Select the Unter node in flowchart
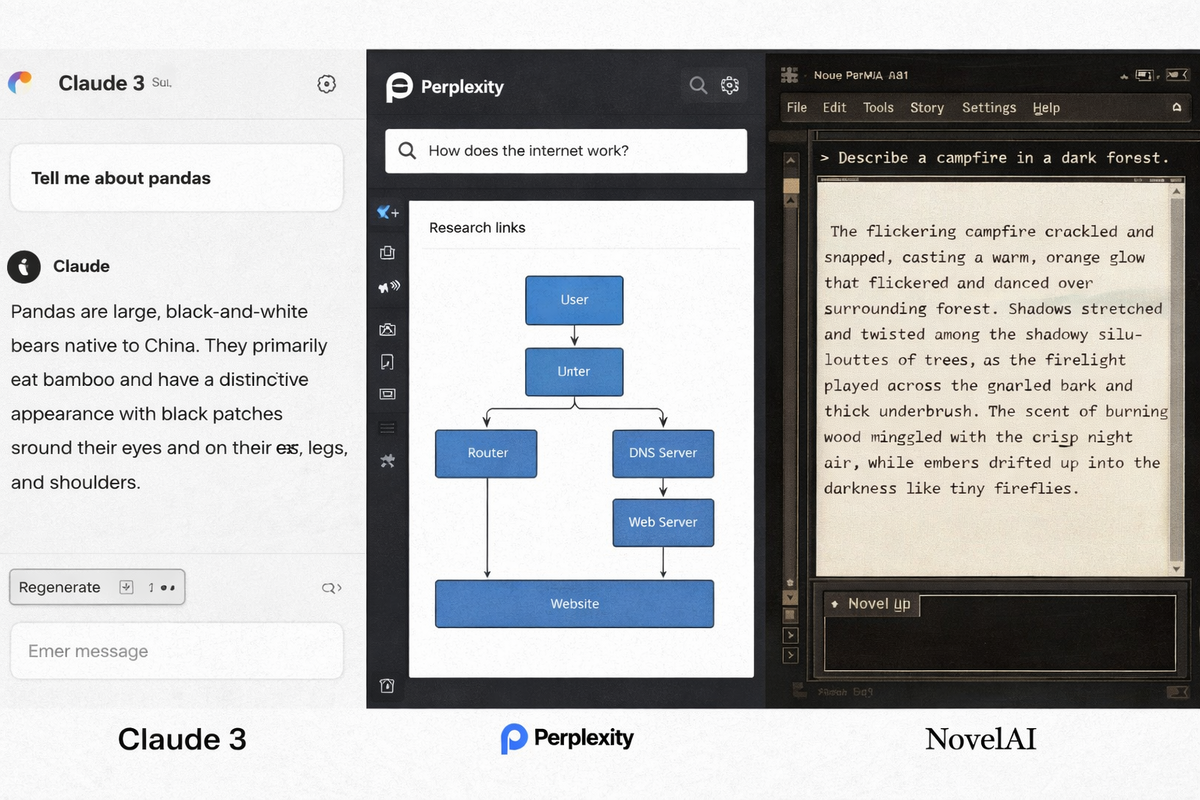Screen dimensions: 1200x800 tap(574, 371)
